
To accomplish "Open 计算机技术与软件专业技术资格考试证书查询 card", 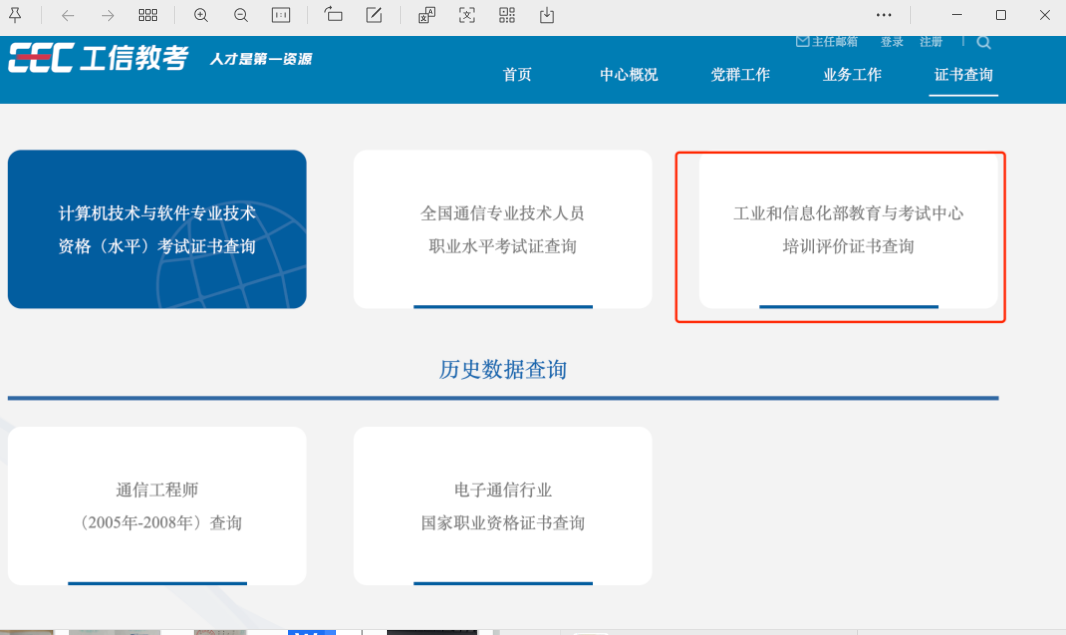I will click(157, 229).
